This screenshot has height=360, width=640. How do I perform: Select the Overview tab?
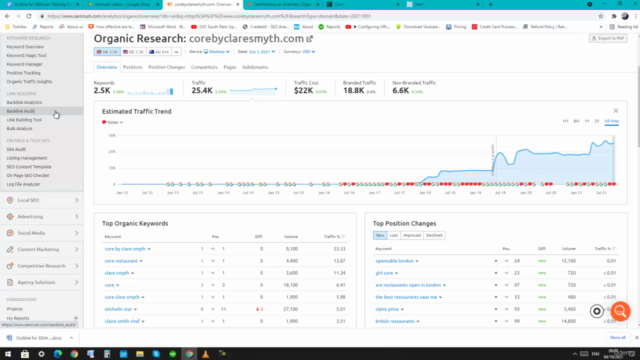coord(107,67)
